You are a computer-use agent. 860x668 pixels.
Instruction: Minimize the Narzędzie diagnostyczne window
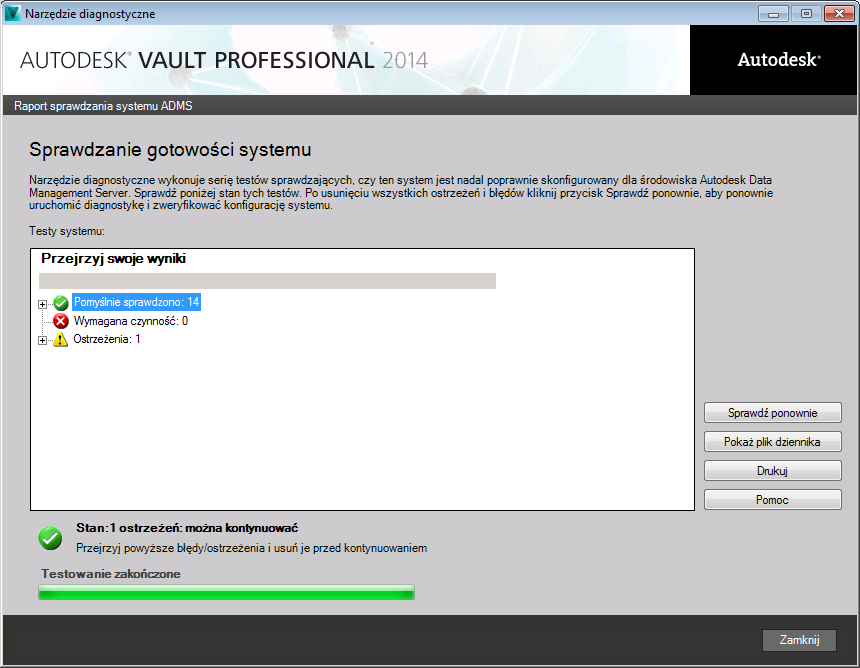pos(773,14)
